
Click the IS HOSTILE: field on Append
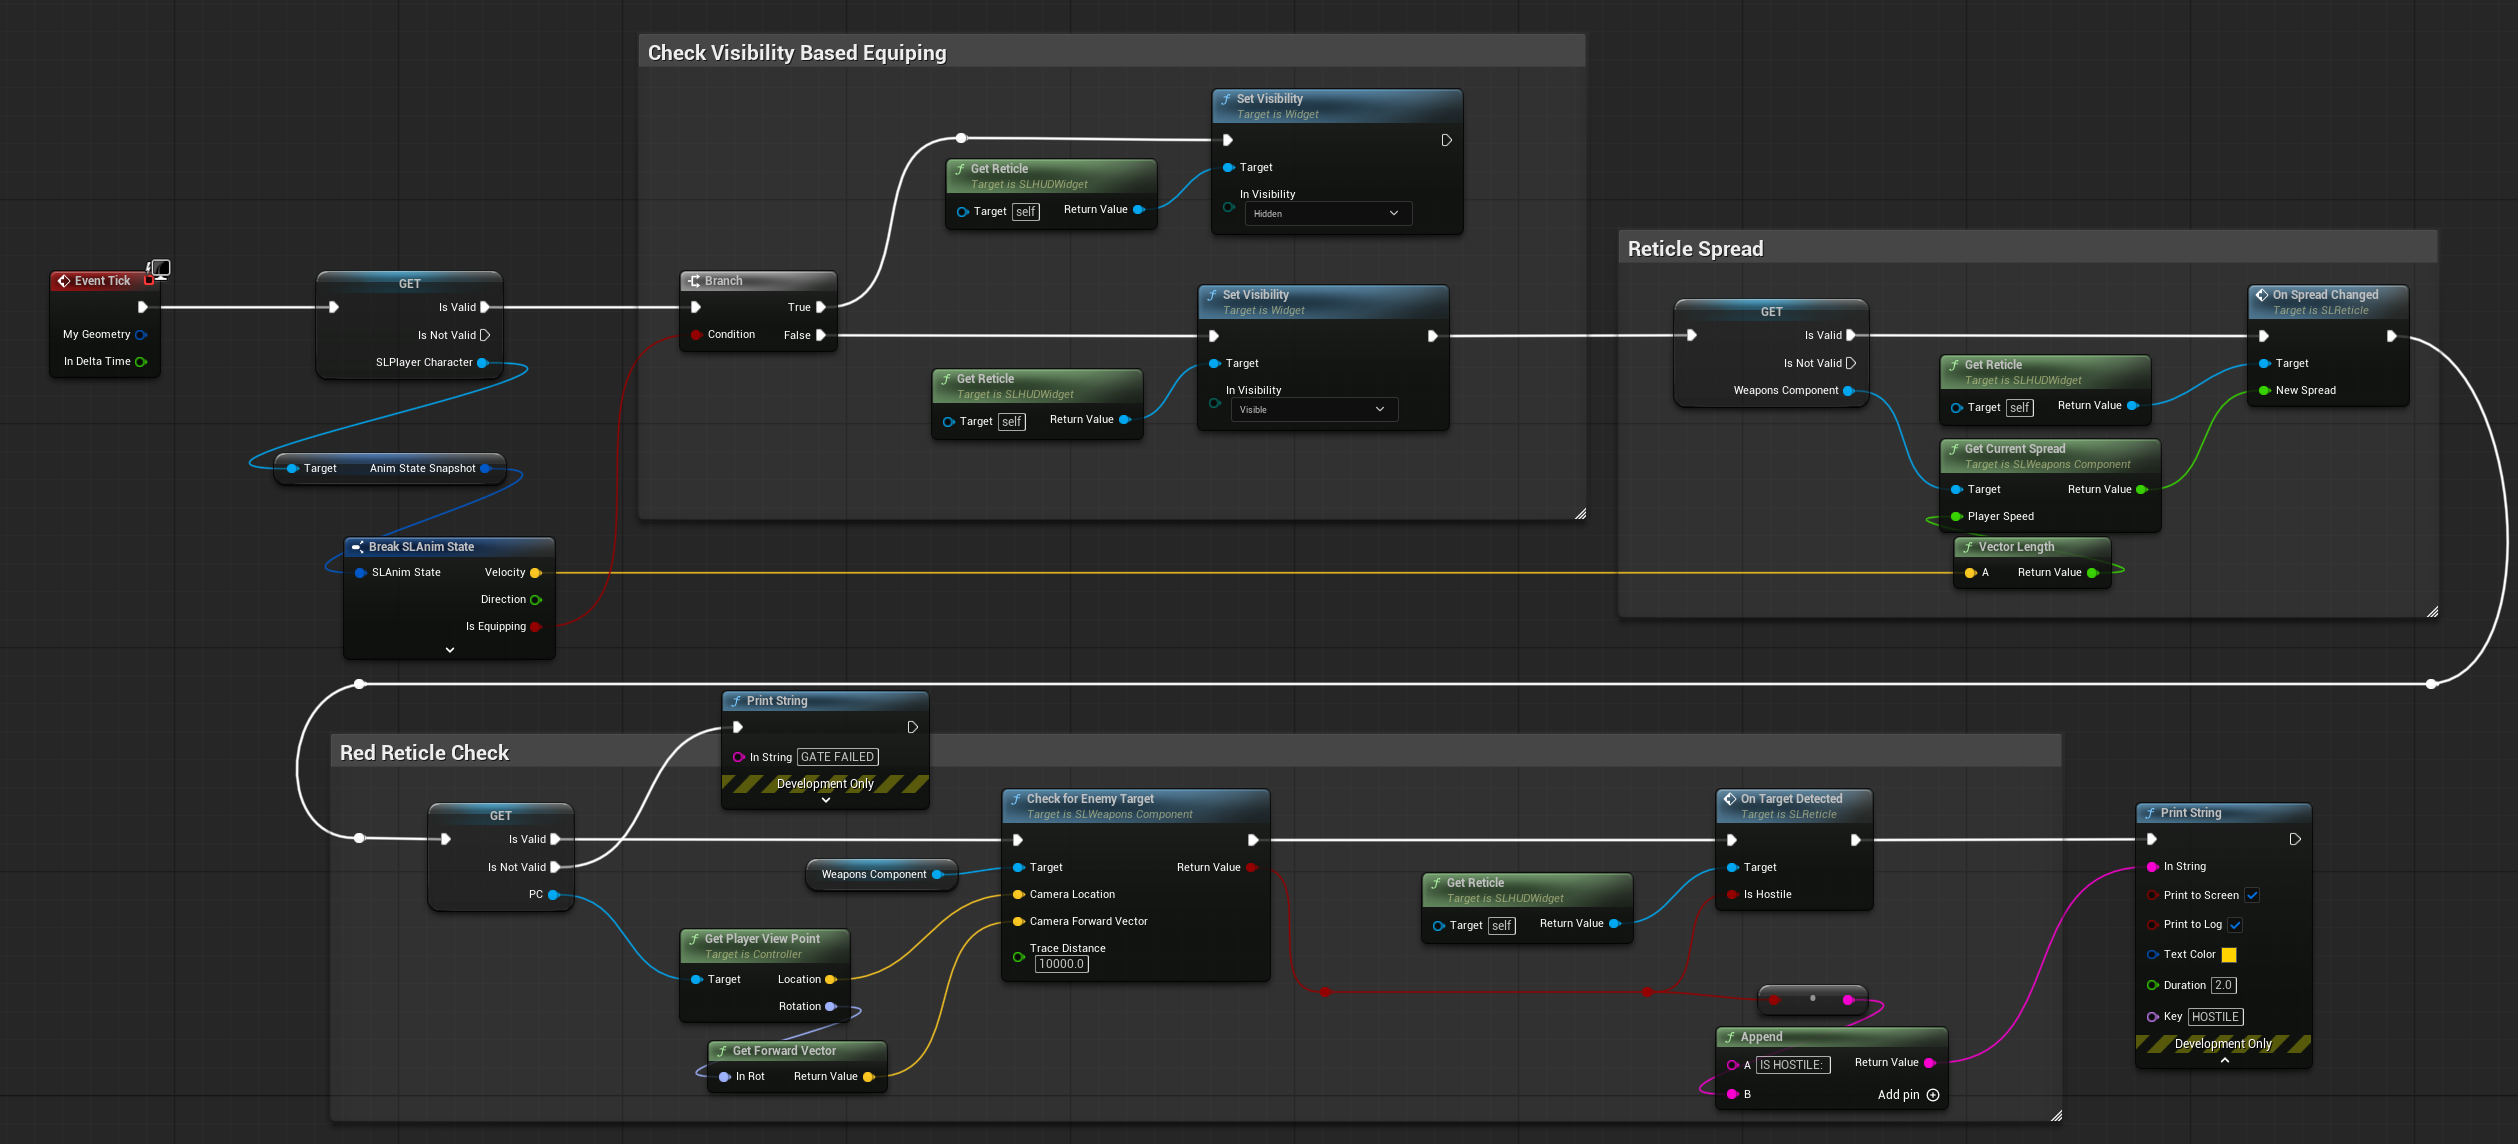[x=1793, y=1066]
